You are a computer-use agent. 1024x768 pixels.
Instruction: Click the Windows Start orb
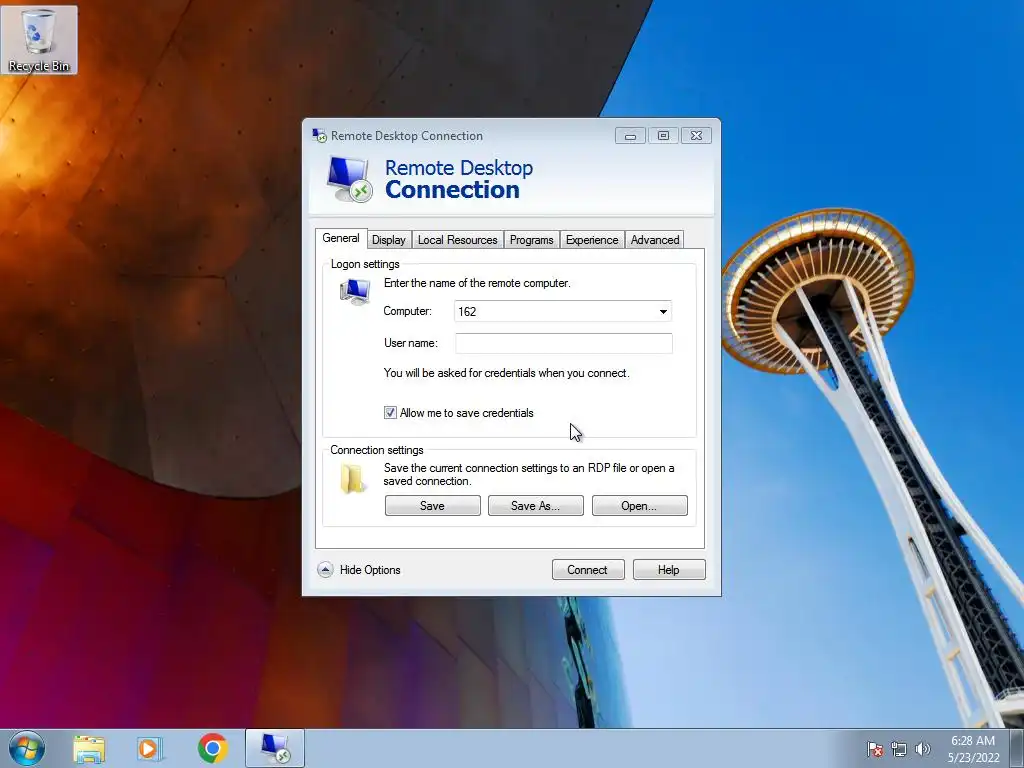click(26, 748)
